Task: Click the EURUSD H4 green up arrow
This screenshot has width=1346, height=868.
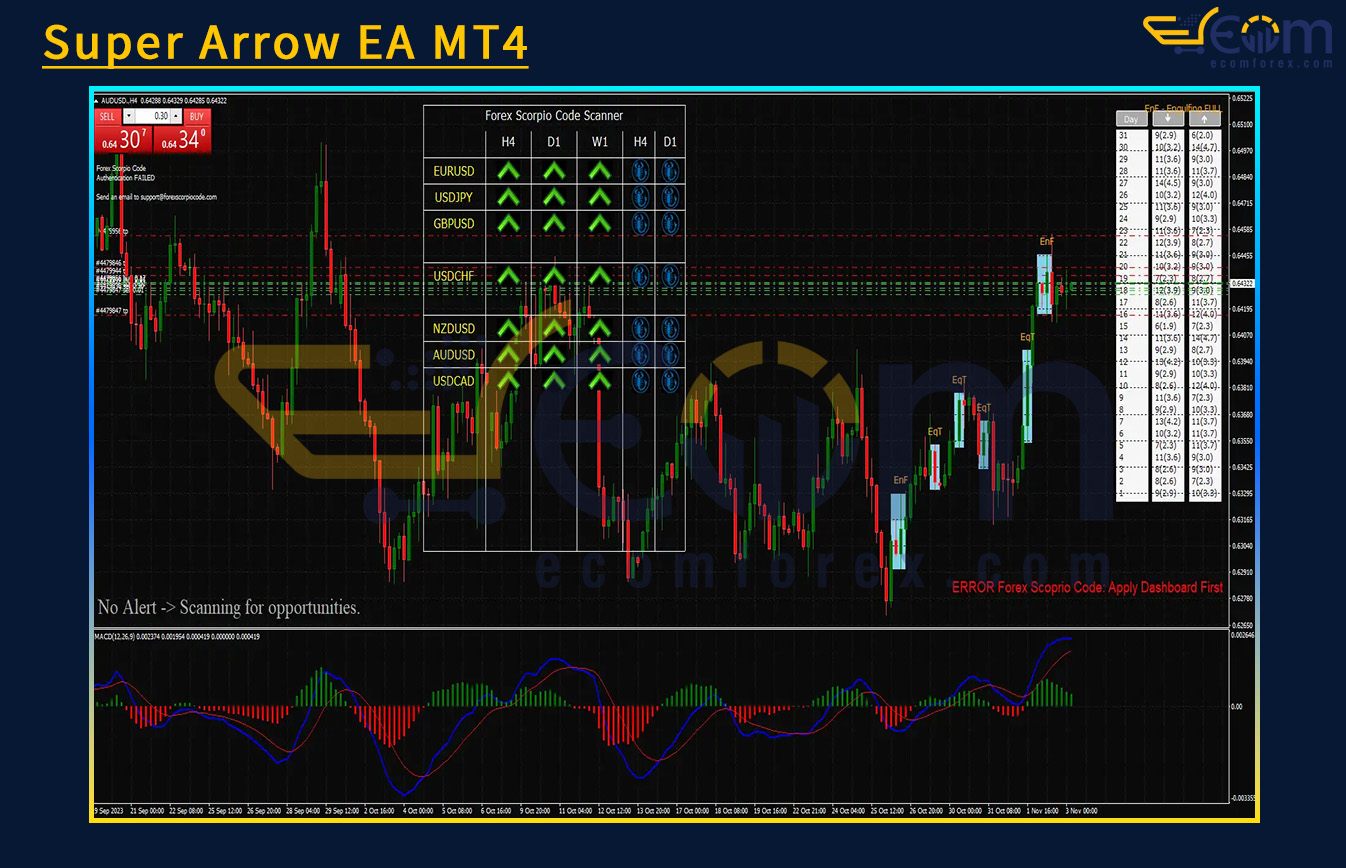Action: [509, 171]
